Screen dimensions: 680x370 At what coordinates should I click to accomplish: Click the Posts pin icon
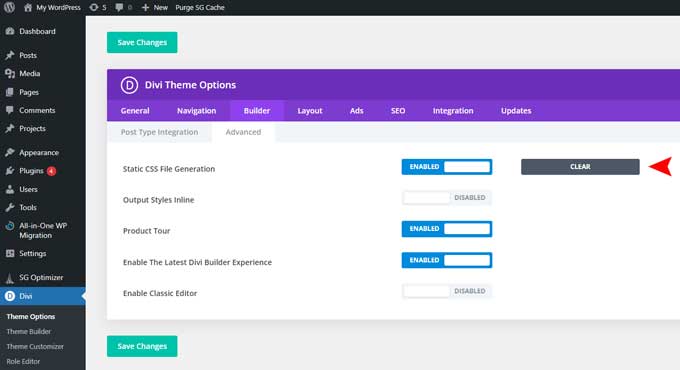pyautogui.click(x=10, y=55)
